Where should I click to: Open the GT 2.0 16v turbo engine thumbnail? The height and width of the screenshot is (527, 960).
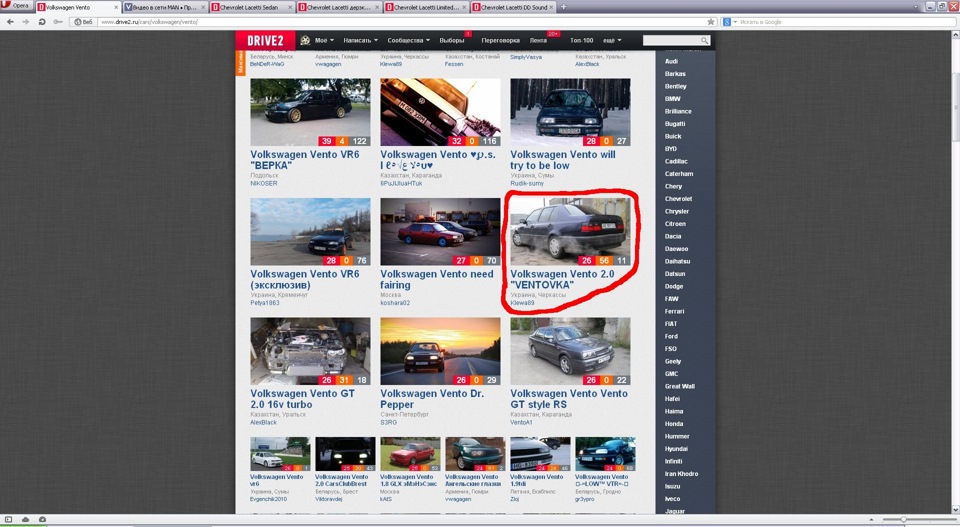coord(310,351)
